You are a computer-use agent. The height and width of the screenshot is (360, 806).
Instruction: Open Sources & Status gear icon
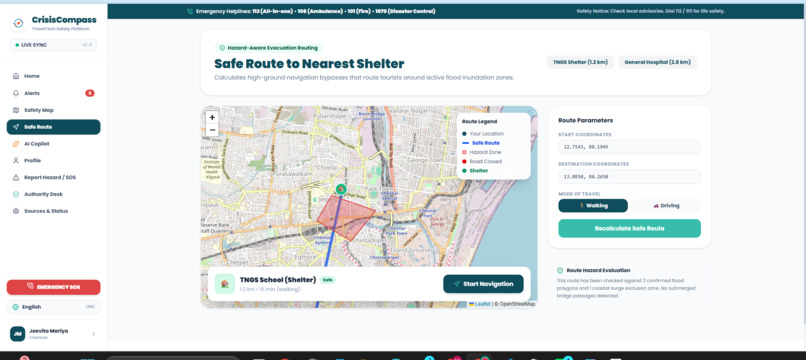pos(15,211)
